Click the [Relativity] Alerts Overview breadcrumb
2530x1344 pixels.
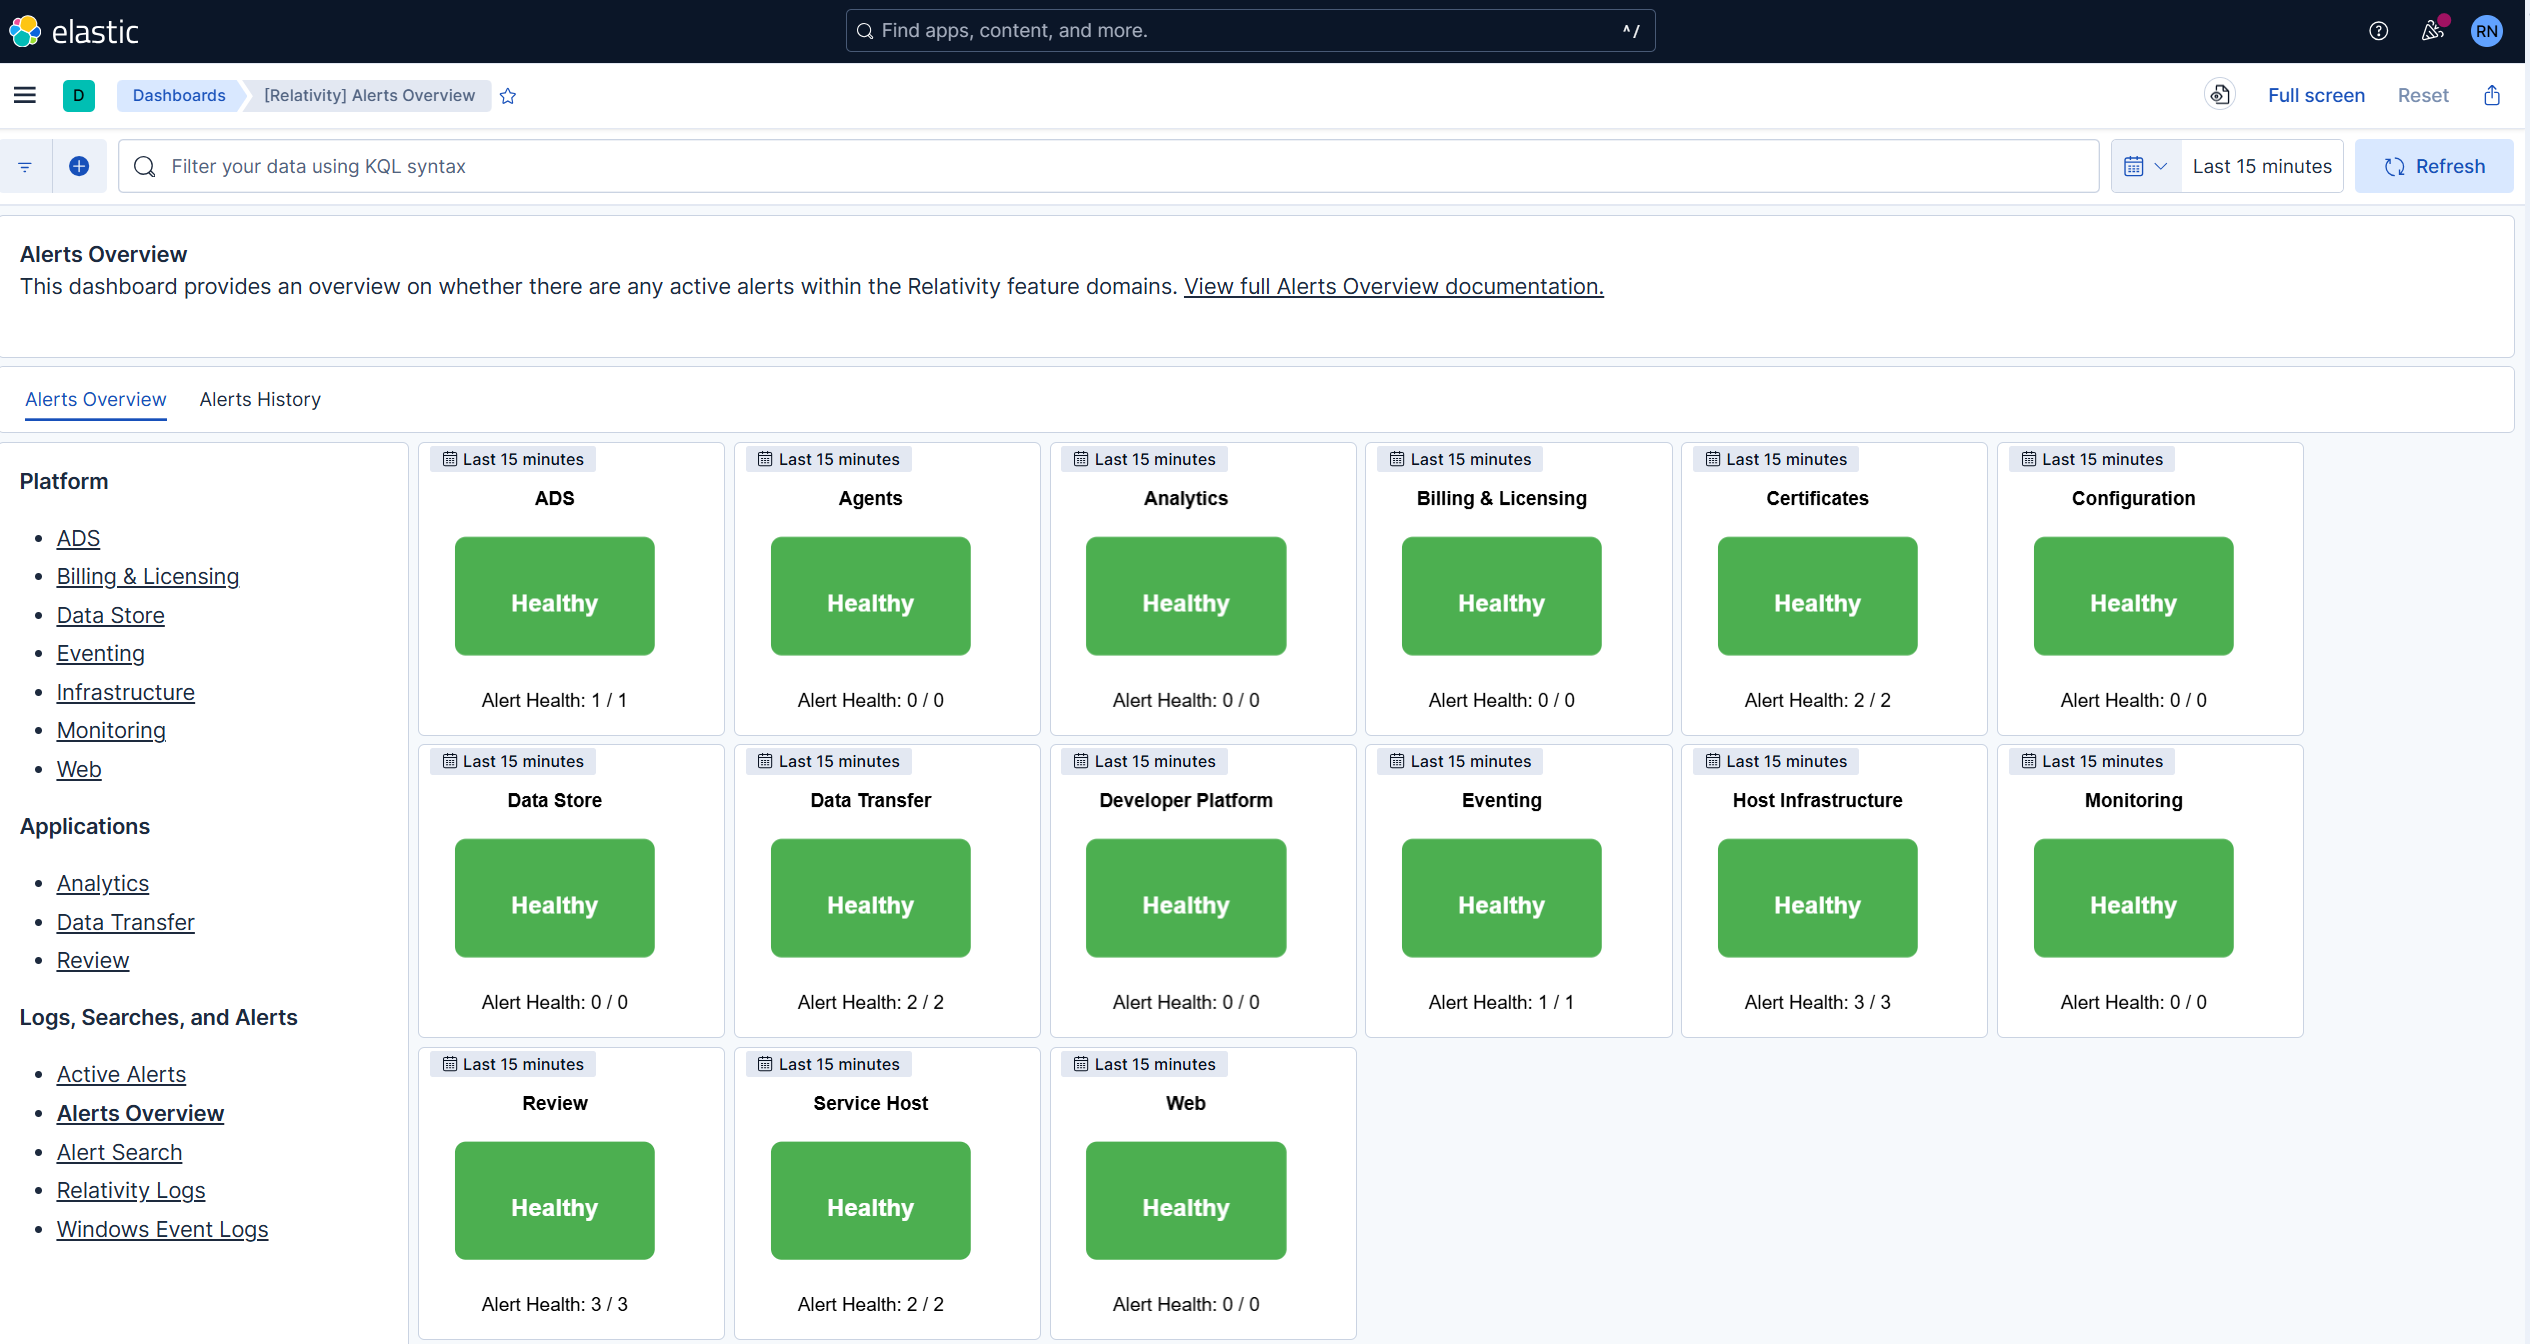click(369, 95)
